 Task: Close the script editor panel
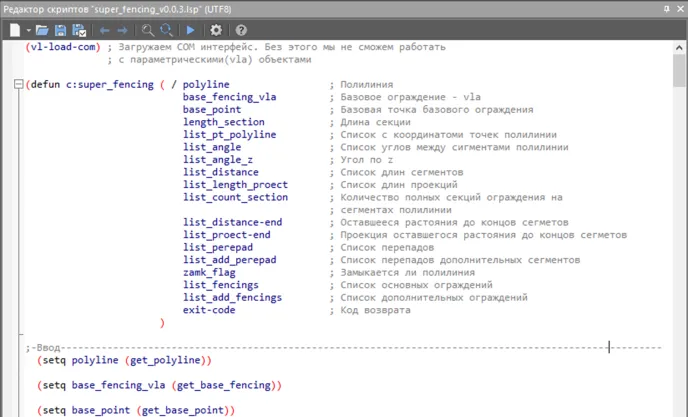679,9
